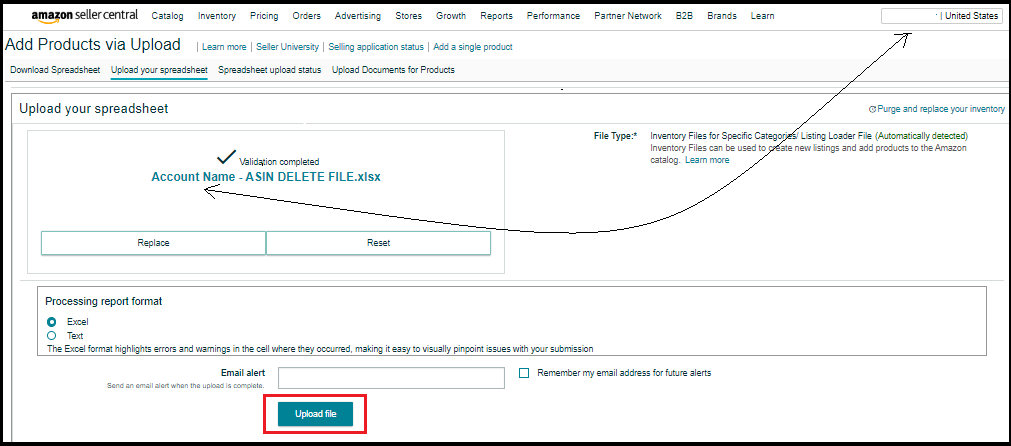Open the Growth menu

451,15
